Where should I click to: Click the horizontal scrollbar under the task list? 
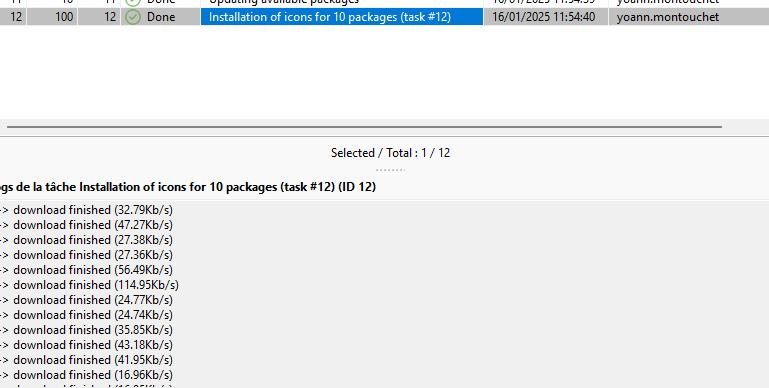(364, 127)
